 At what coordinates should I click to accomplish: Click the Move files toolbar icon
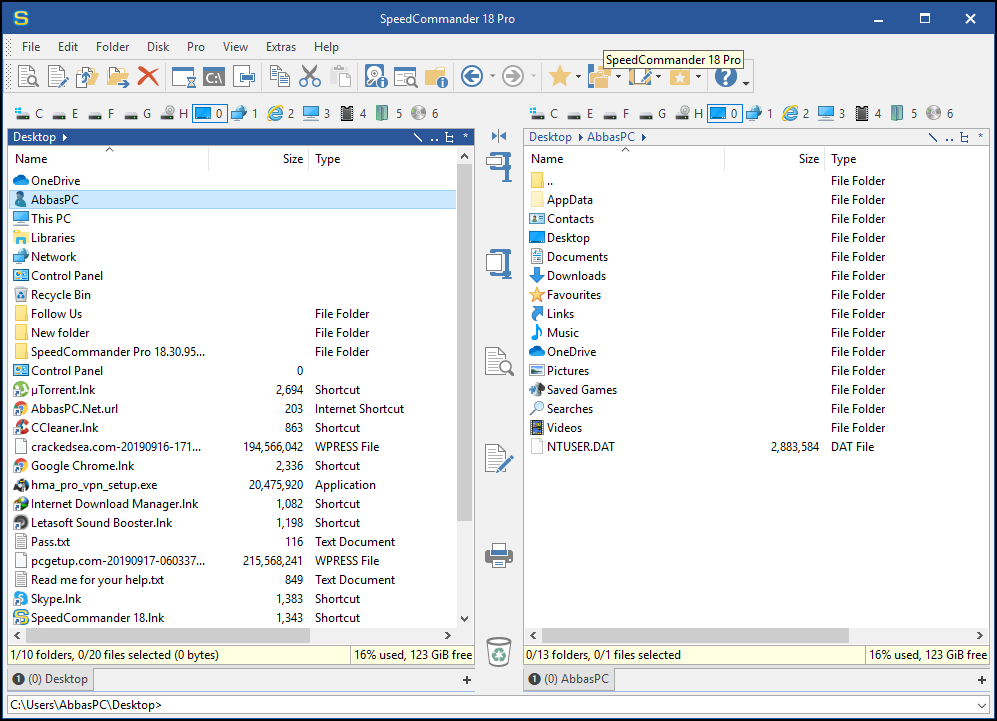point(118,77)
